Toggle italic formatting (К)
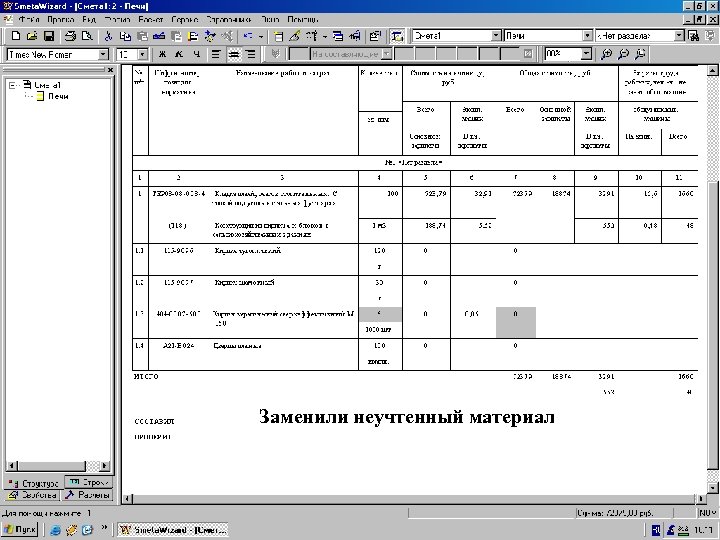The width and height of the screenshot is (720, 540). [x=179, y=54]
